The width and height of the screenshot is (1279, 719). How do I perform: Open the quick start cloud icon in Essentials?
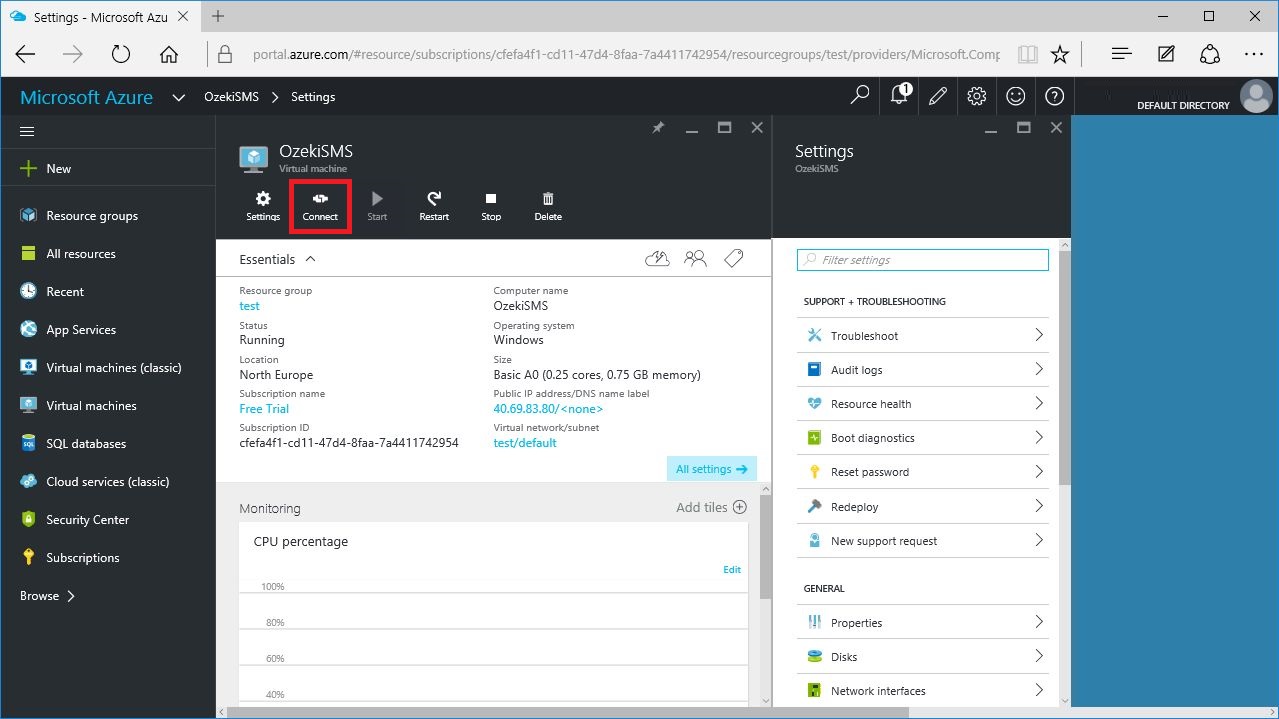pyautogui.click(x=657, y=259)
